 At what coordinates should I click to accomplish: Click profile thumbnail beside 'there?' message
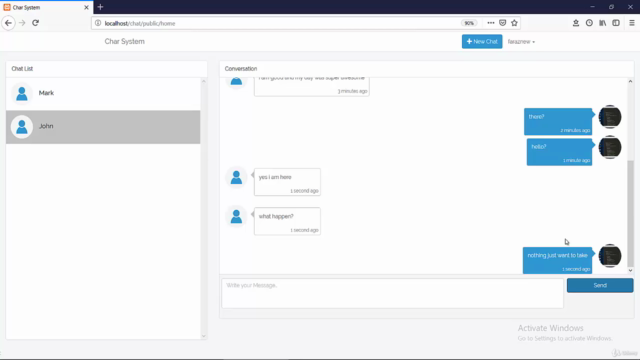click(x=610, y=117)
